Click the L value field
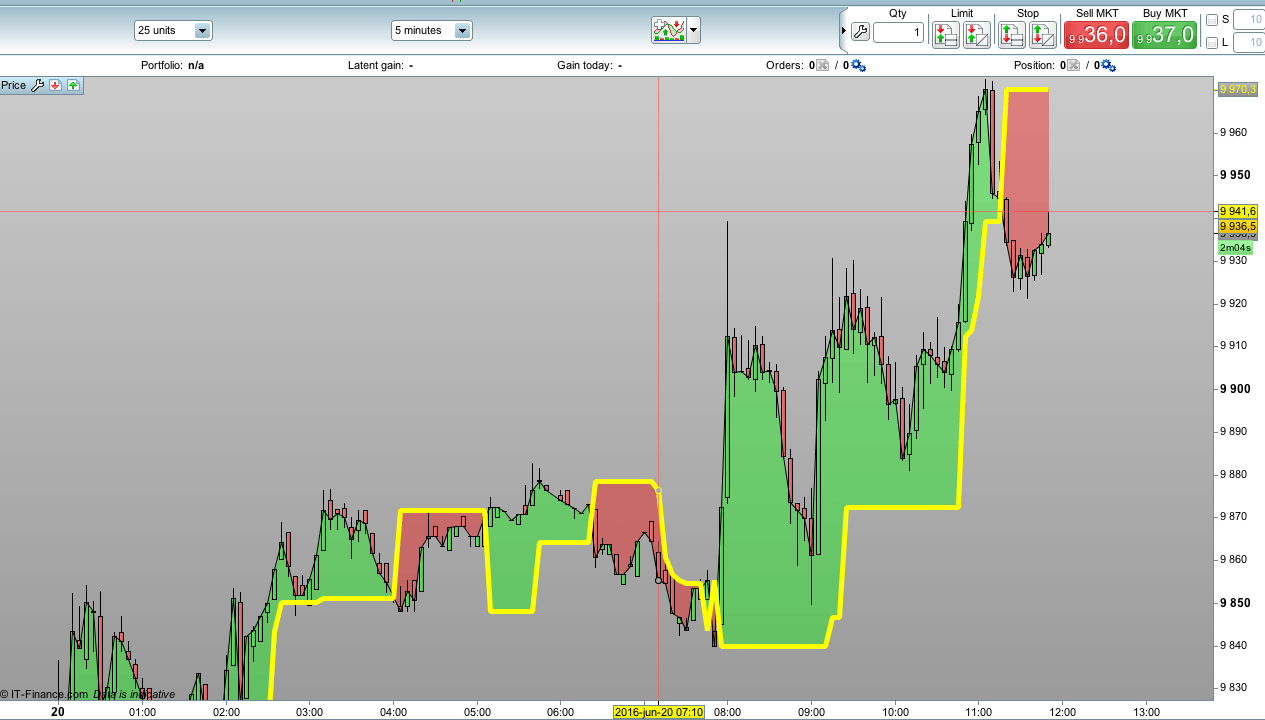 (x=1249, y=42)
